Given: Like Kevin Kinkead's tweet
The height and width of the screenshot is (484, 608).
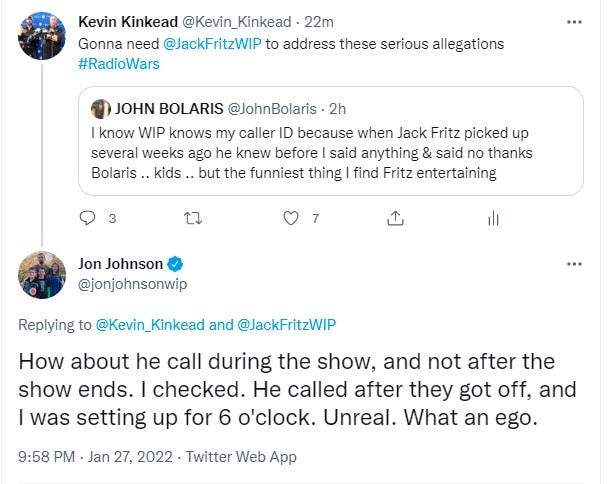Looking at the screenshot, I should 291,218.
